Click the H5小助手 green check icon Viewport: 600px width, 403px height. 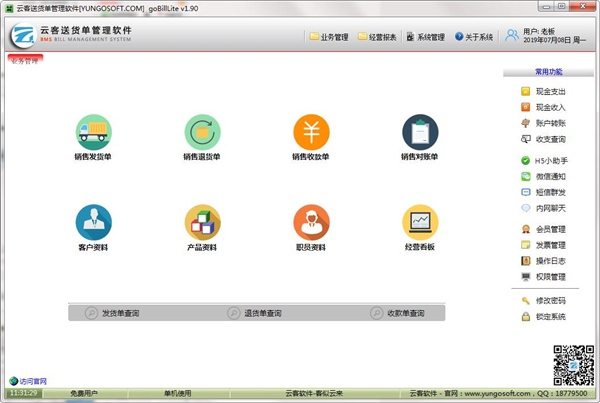coord(526,161)
